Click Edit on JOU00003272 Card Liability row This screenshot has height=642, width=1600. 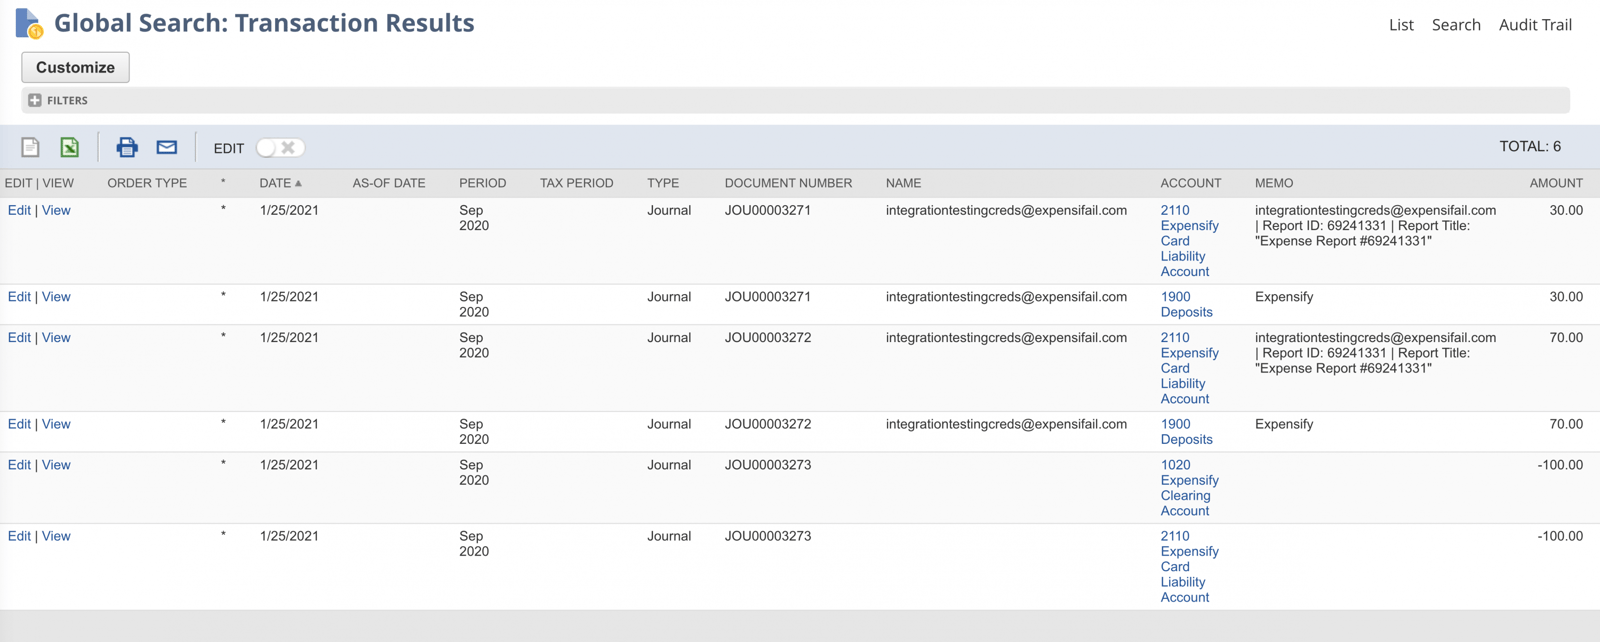(x=19, y=338)
